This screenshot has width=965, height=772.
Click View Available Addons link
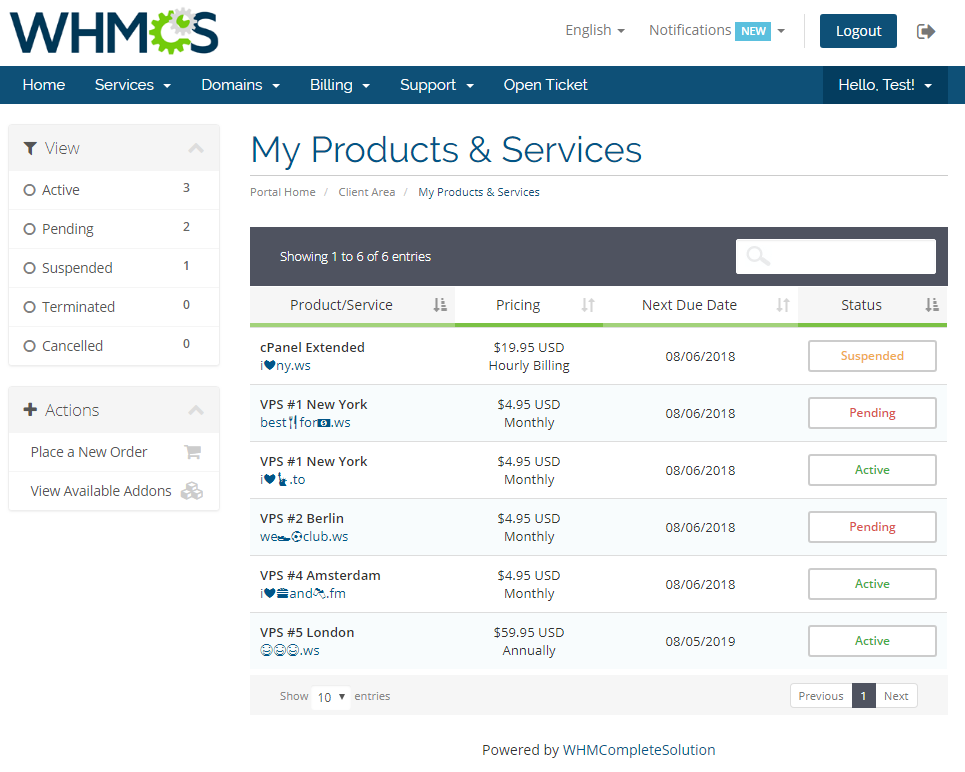(x=101, y=491)
